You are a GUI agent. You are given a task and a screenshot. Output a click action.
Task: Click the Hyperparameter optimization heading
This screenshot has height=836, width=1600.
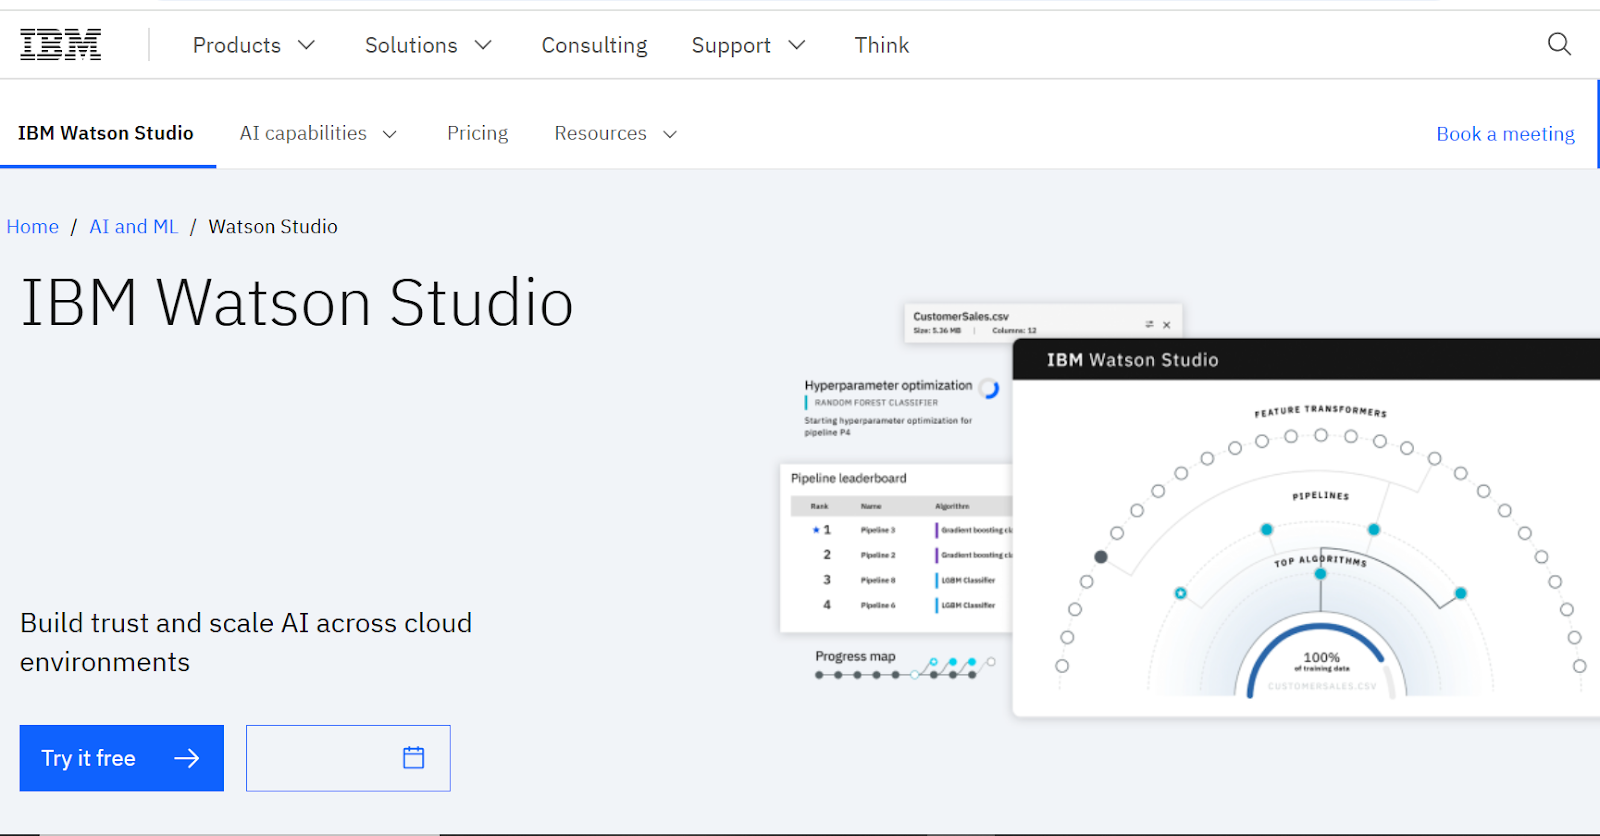888,385
